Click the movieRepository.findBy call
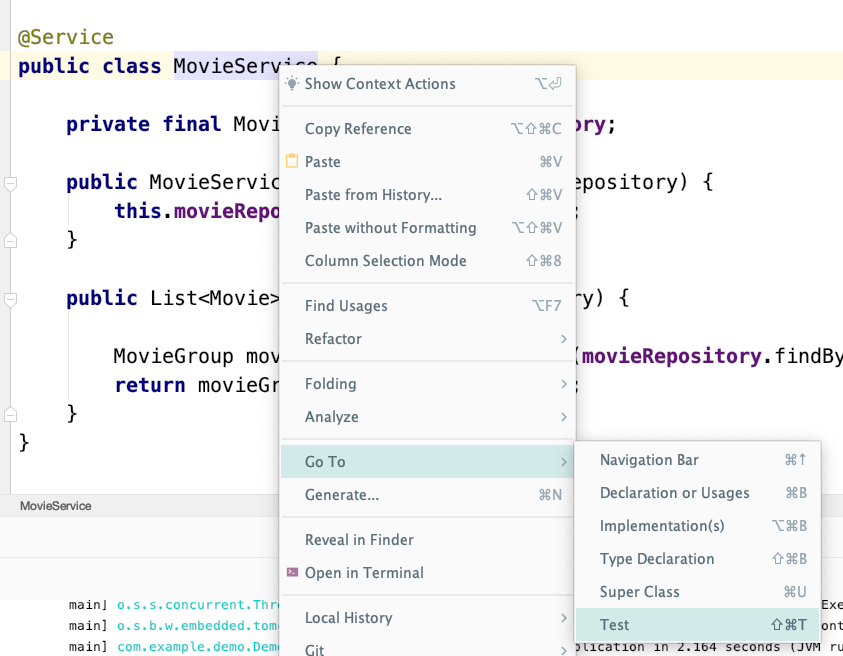This screenshot has height=656, width=843. pyautogui.click(x=712, y=356)
